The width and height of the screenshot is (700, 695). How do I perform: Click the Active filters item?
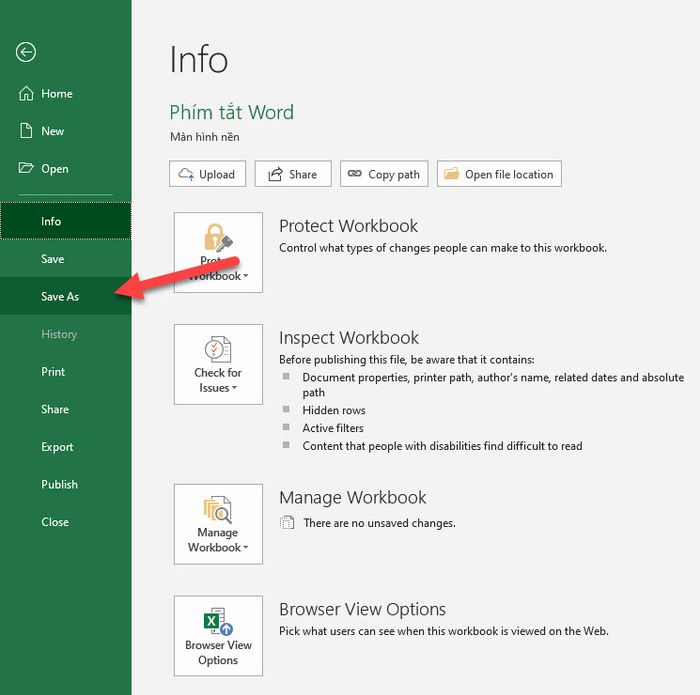click(333, 428)
